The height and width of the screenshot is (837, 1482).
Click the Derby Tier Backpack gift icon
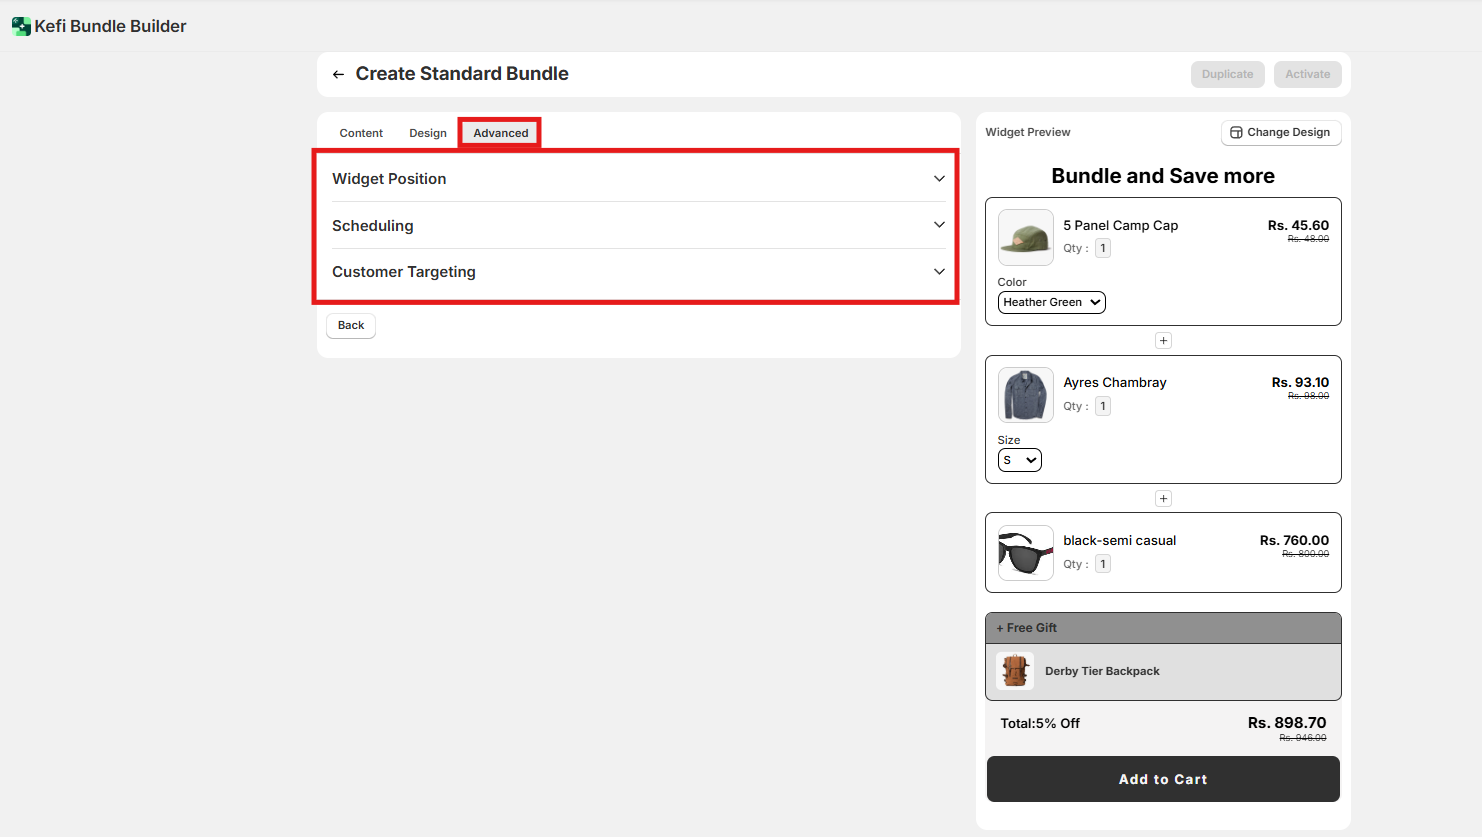pos(1015,671)
